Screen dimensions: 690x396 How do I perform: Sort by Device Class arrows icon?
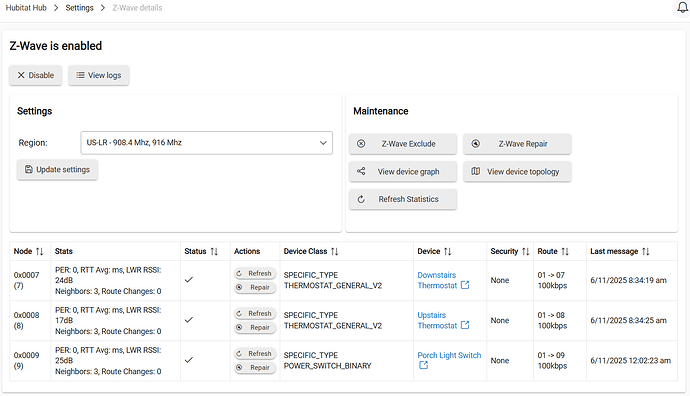pos(334,251)
